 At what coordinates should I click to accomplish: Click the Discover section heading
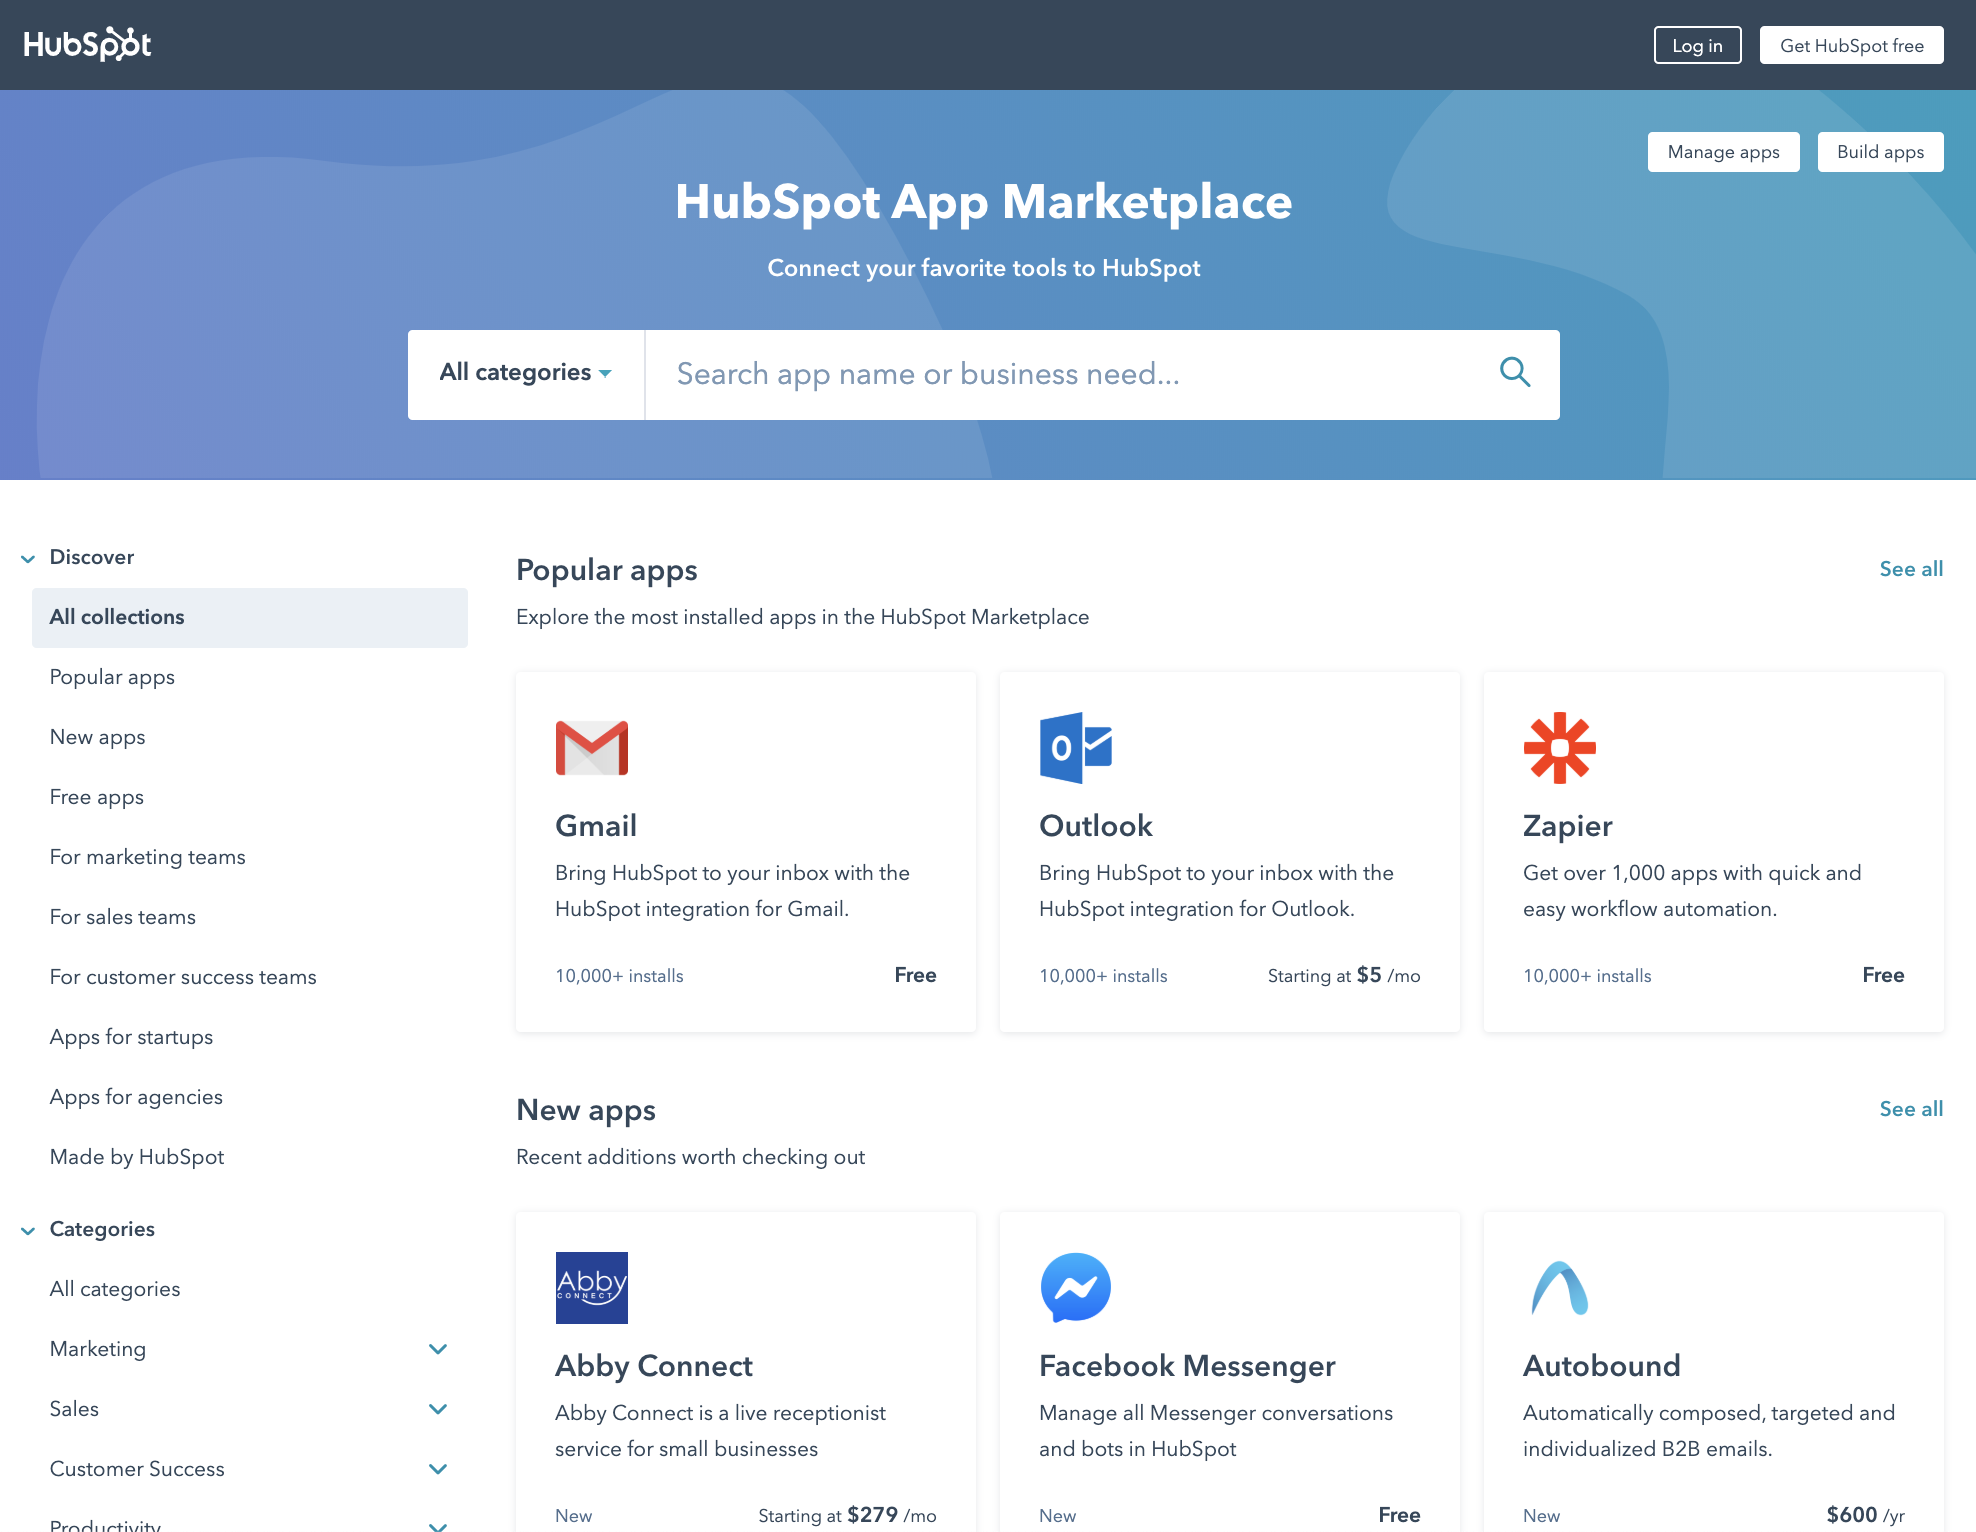(x=92, y=557)
